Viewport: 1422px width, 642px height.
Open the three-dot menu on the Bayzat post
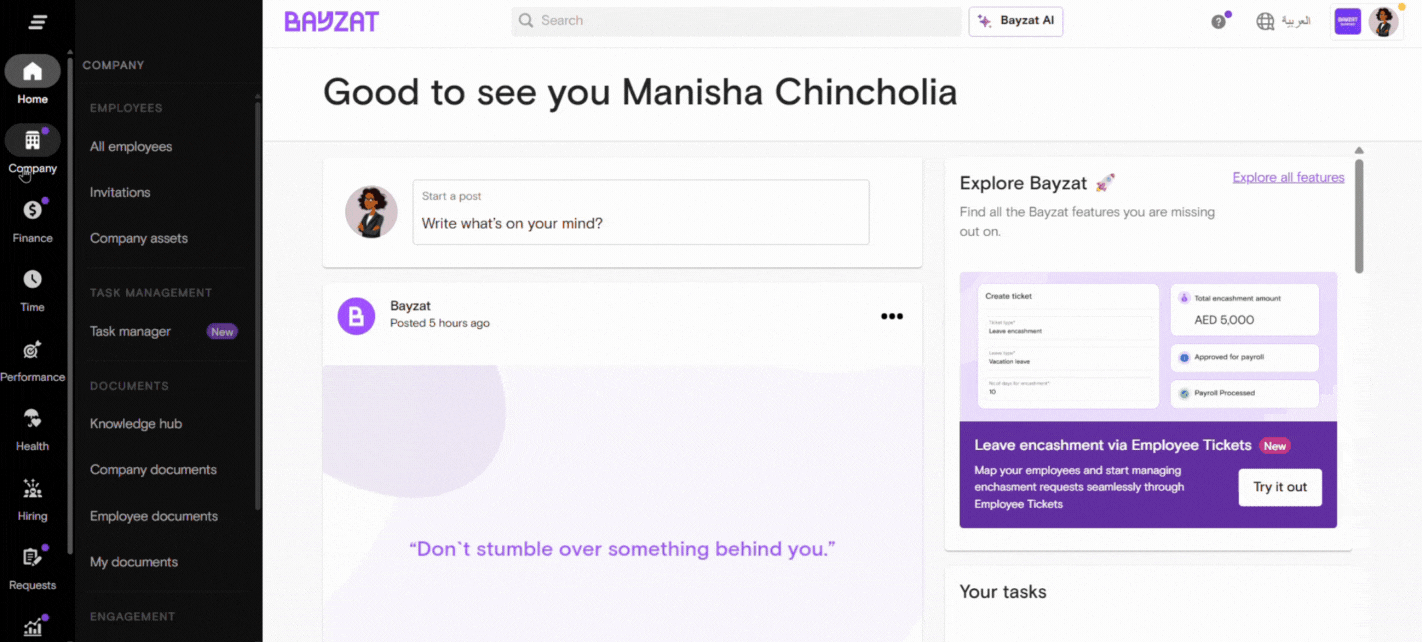click(x=892, y=316)
